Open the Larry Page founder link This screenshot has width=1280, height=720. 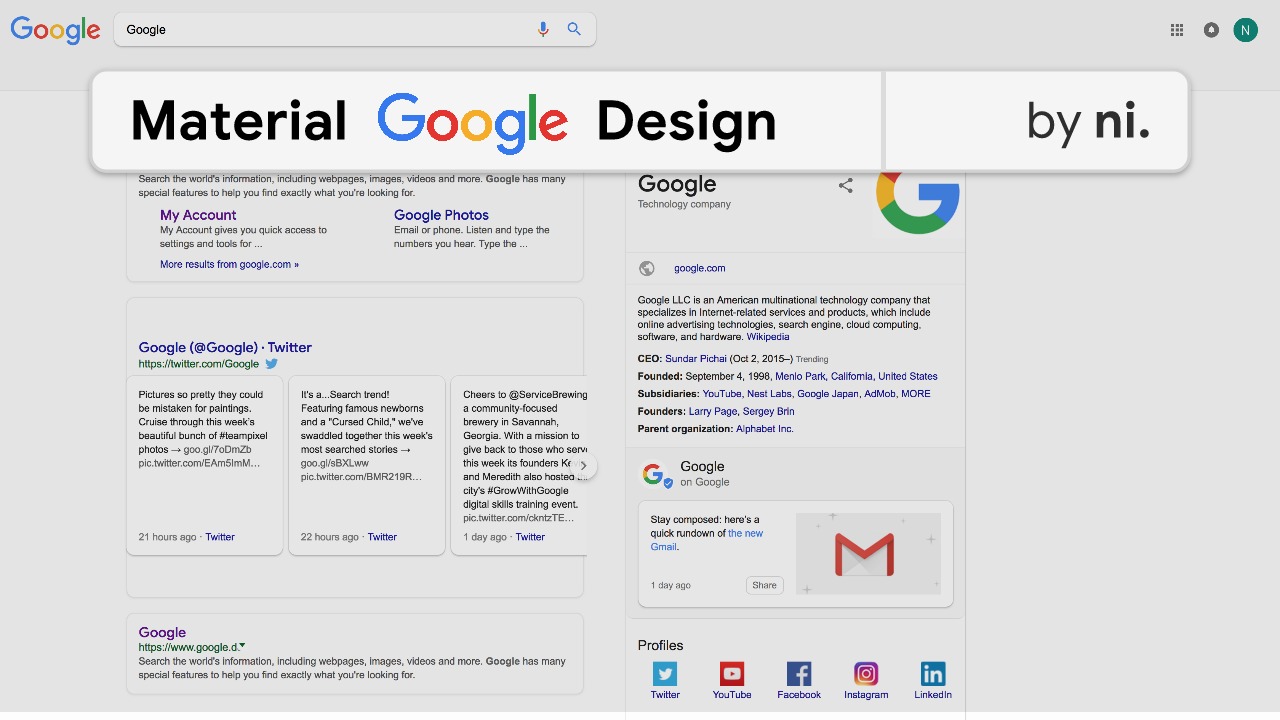pos(713,411)
